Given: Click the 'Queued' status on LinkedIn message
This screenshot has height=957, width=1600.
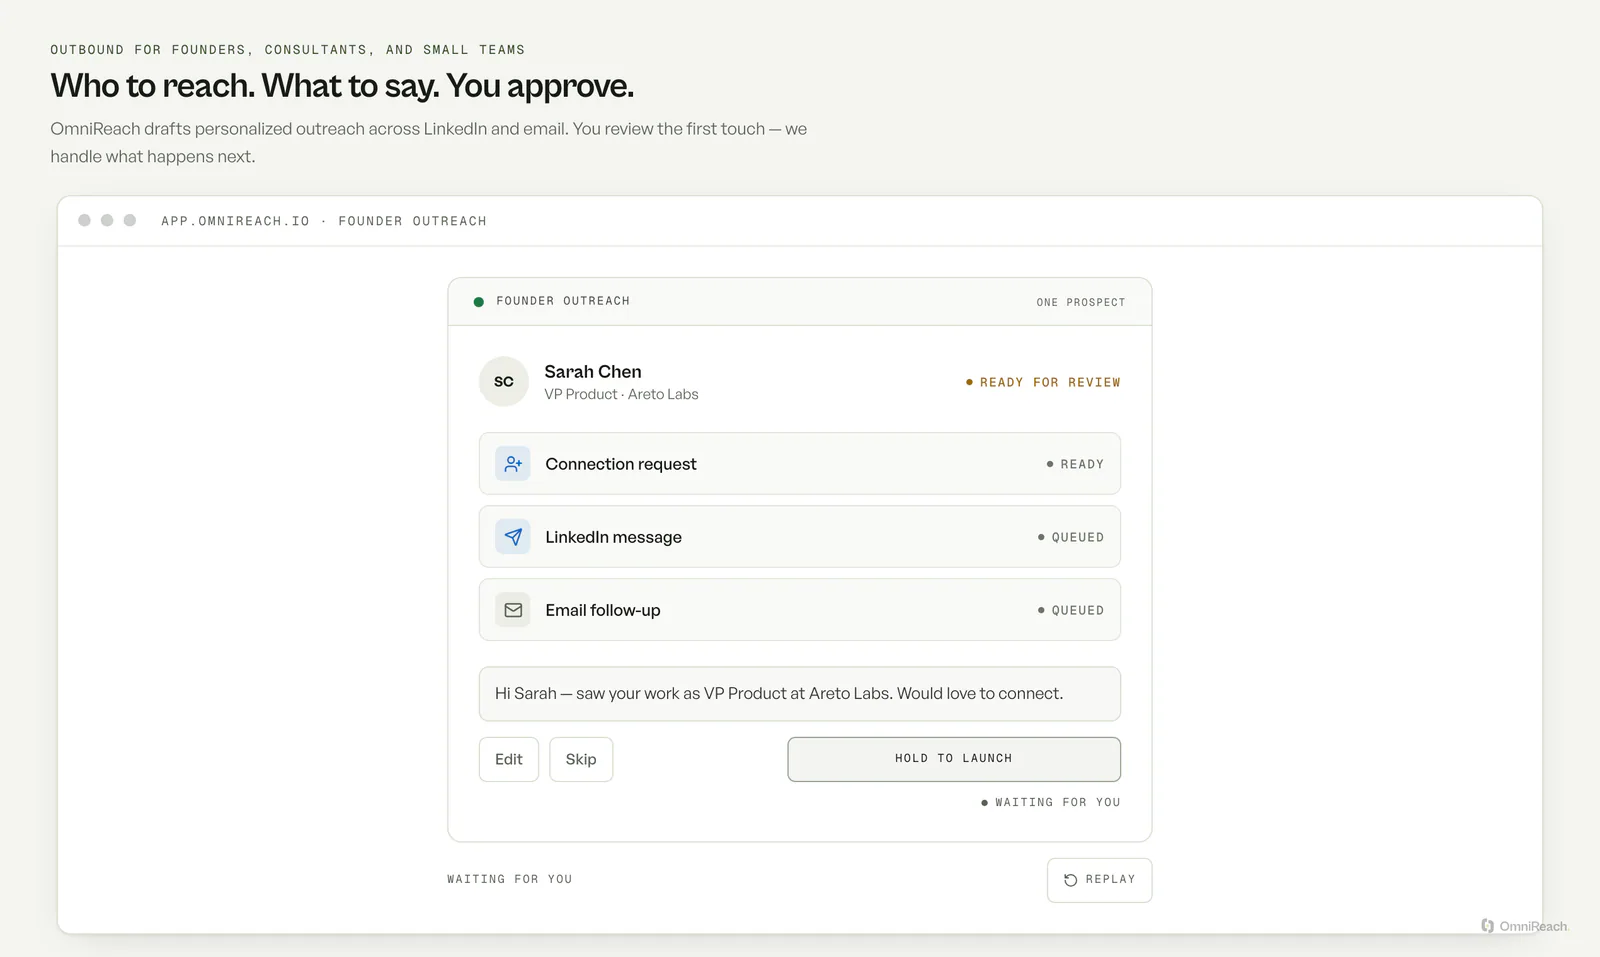Looking at the screenshot, I should (x=1071, y=537).
